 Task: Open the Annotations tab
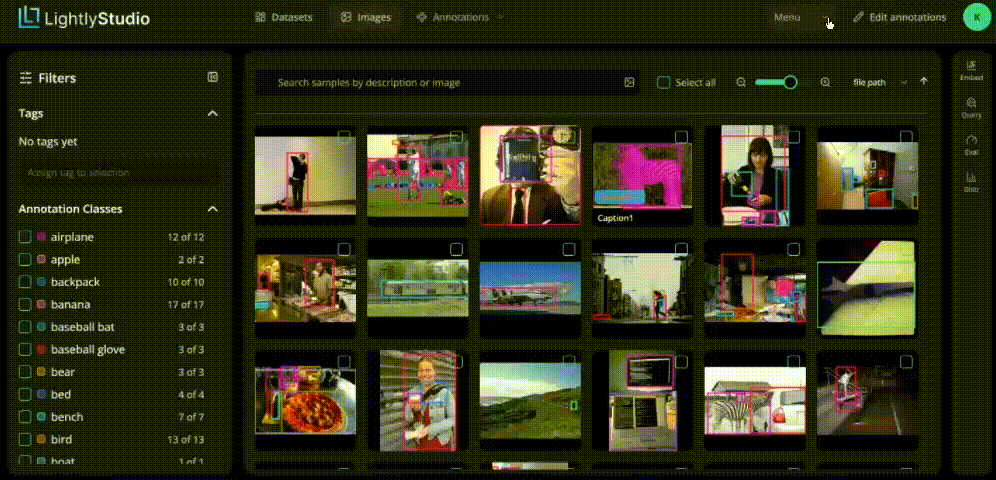pos(460,18)
